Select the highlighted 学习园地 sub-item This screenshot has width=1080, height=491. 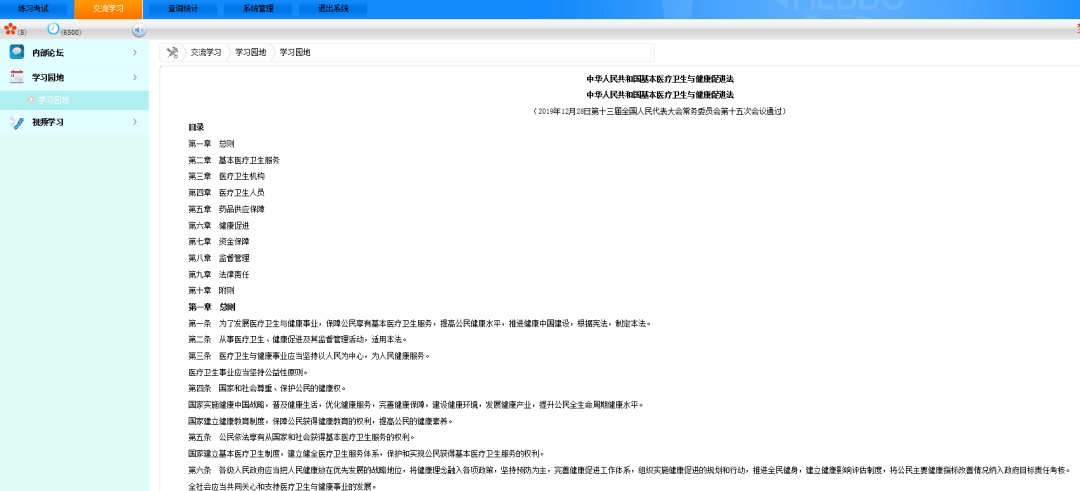[74, 100]
